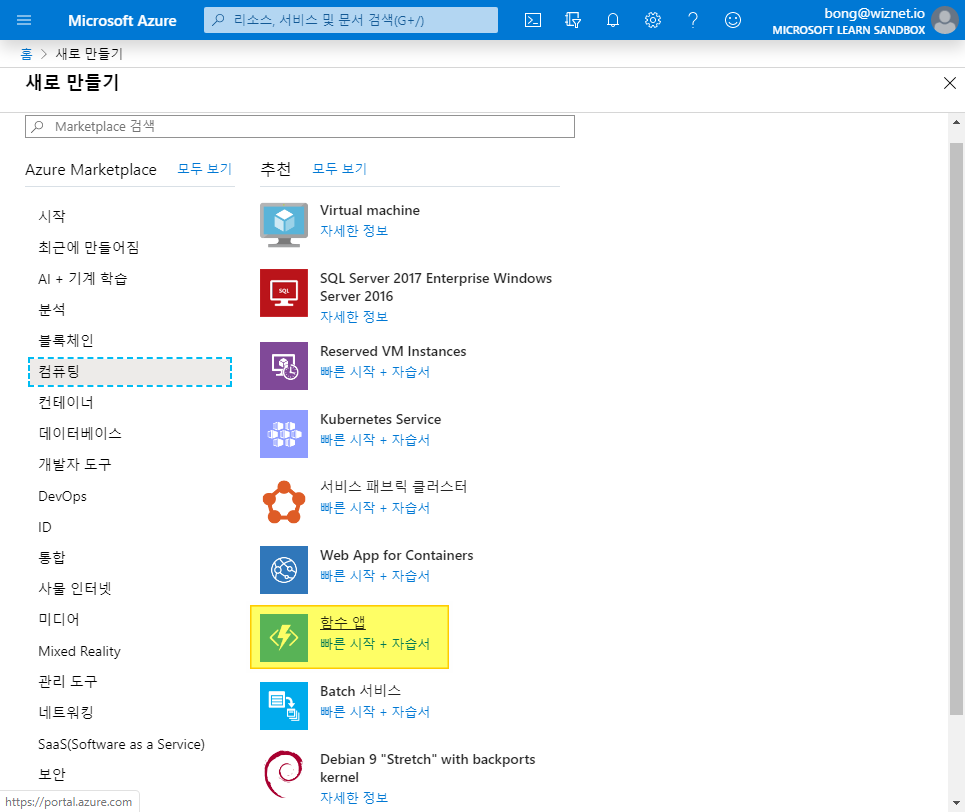Open 빠른 시작 + 자습서 under Web App for Containers

(375, 576)
